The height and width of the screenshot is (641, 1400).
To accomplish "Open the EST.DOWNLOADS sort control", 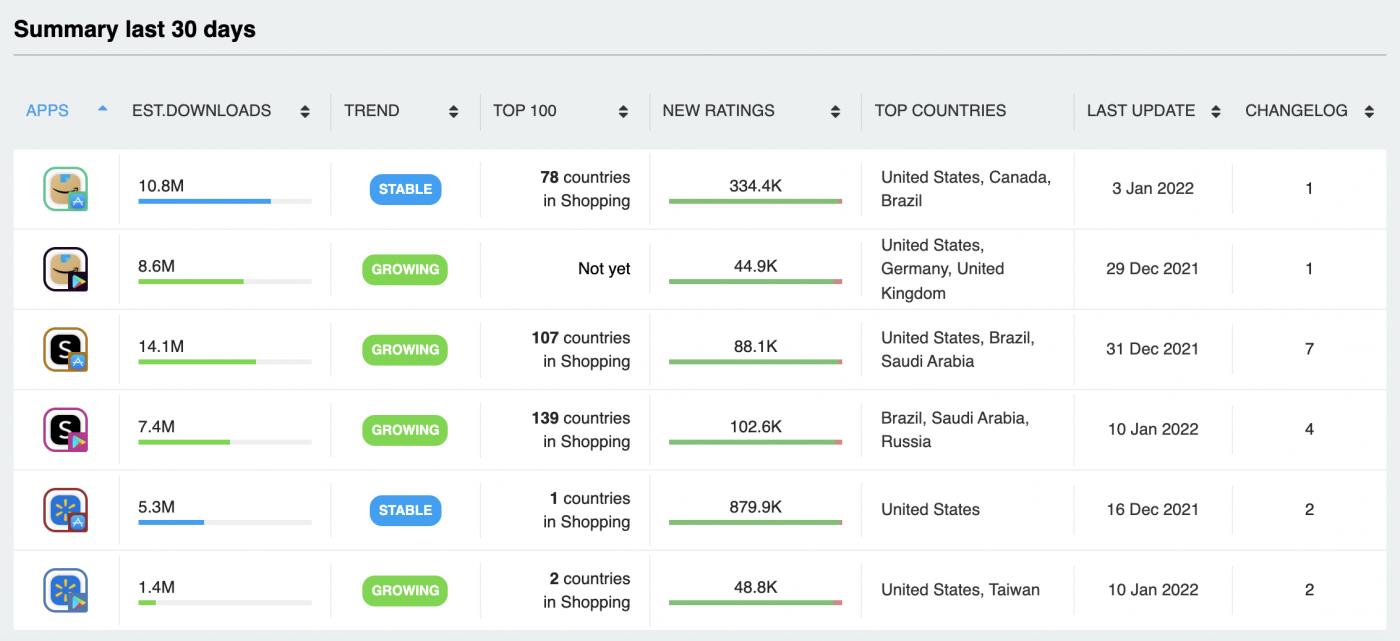I will (x=305, y=111).
